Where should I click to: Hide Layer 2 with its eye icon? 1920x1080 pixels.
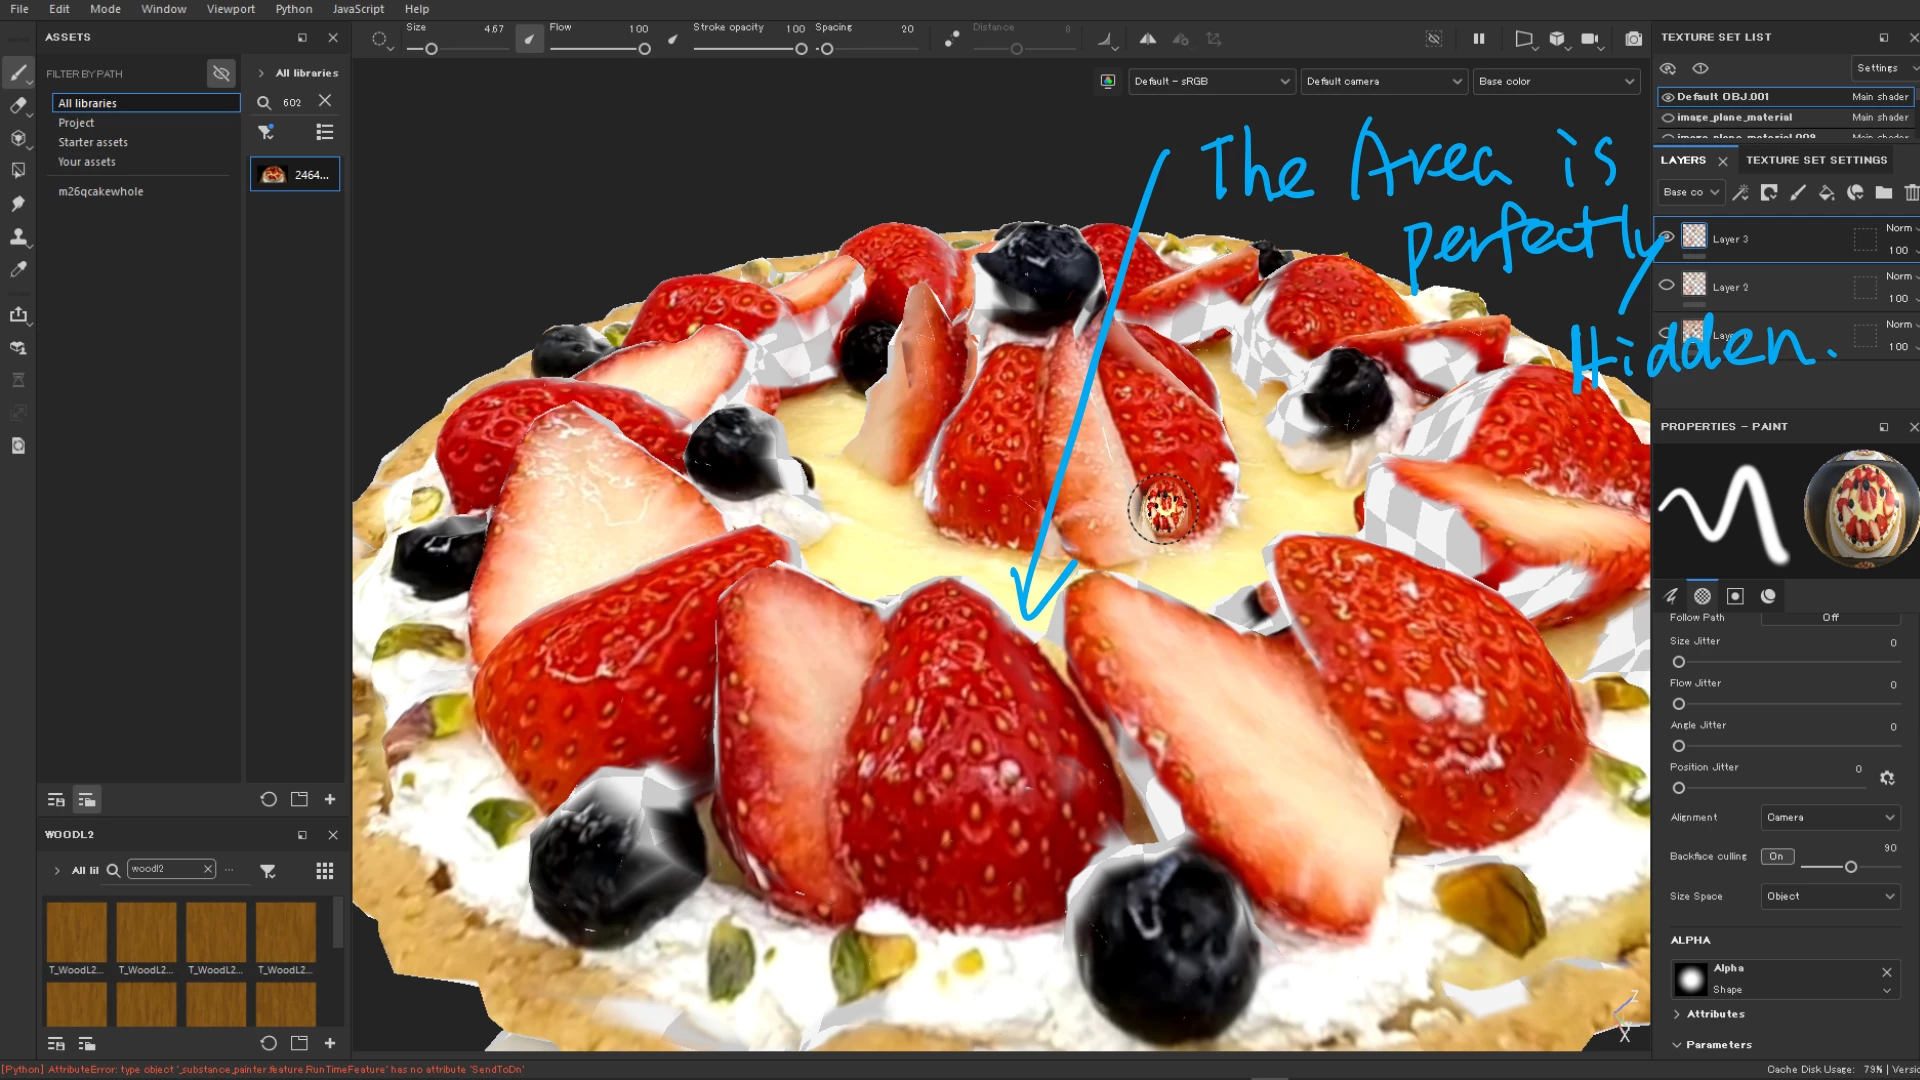pos(1666,285)
